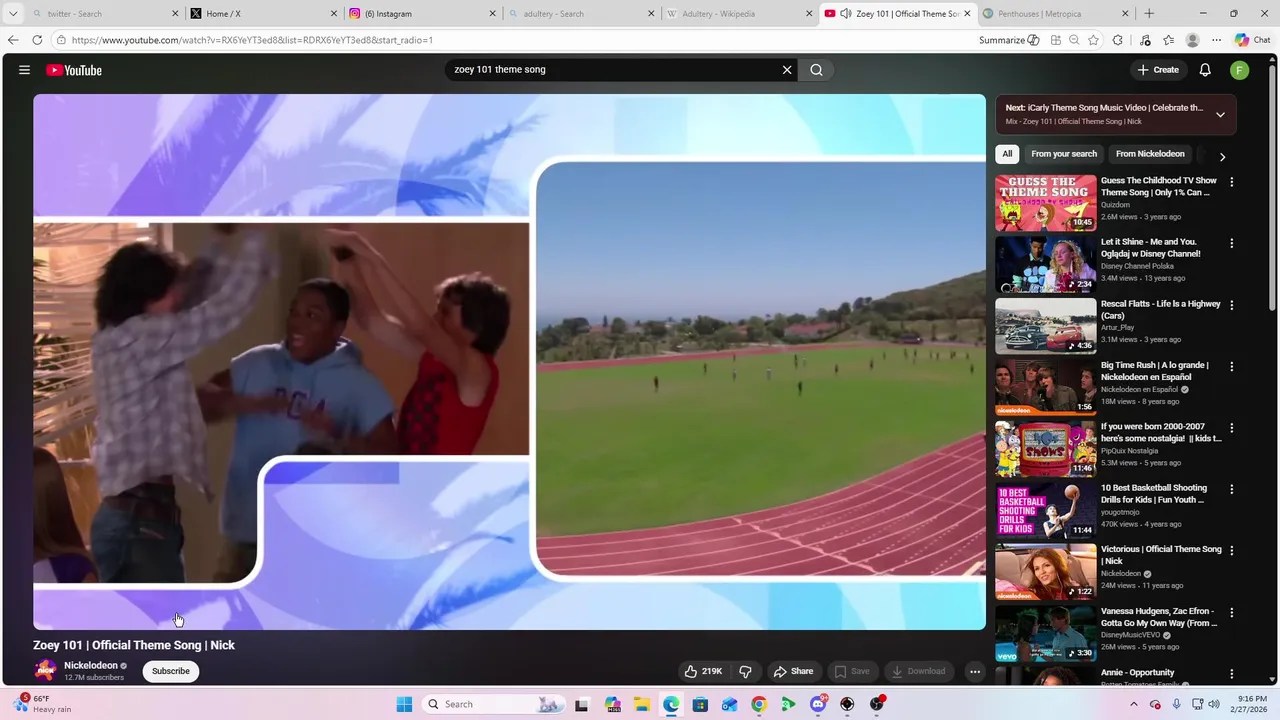The image size is (1280, 720).
Task: Click the YouTube search magnifier button
Action: pos(817,70)
